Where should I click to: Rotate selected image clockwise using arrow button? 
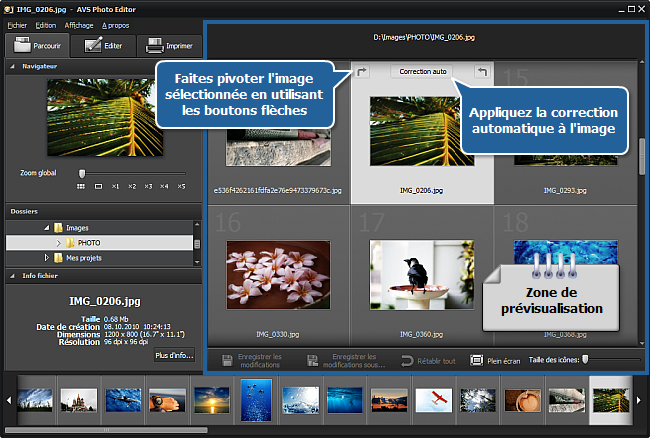[x=362, y=72]
